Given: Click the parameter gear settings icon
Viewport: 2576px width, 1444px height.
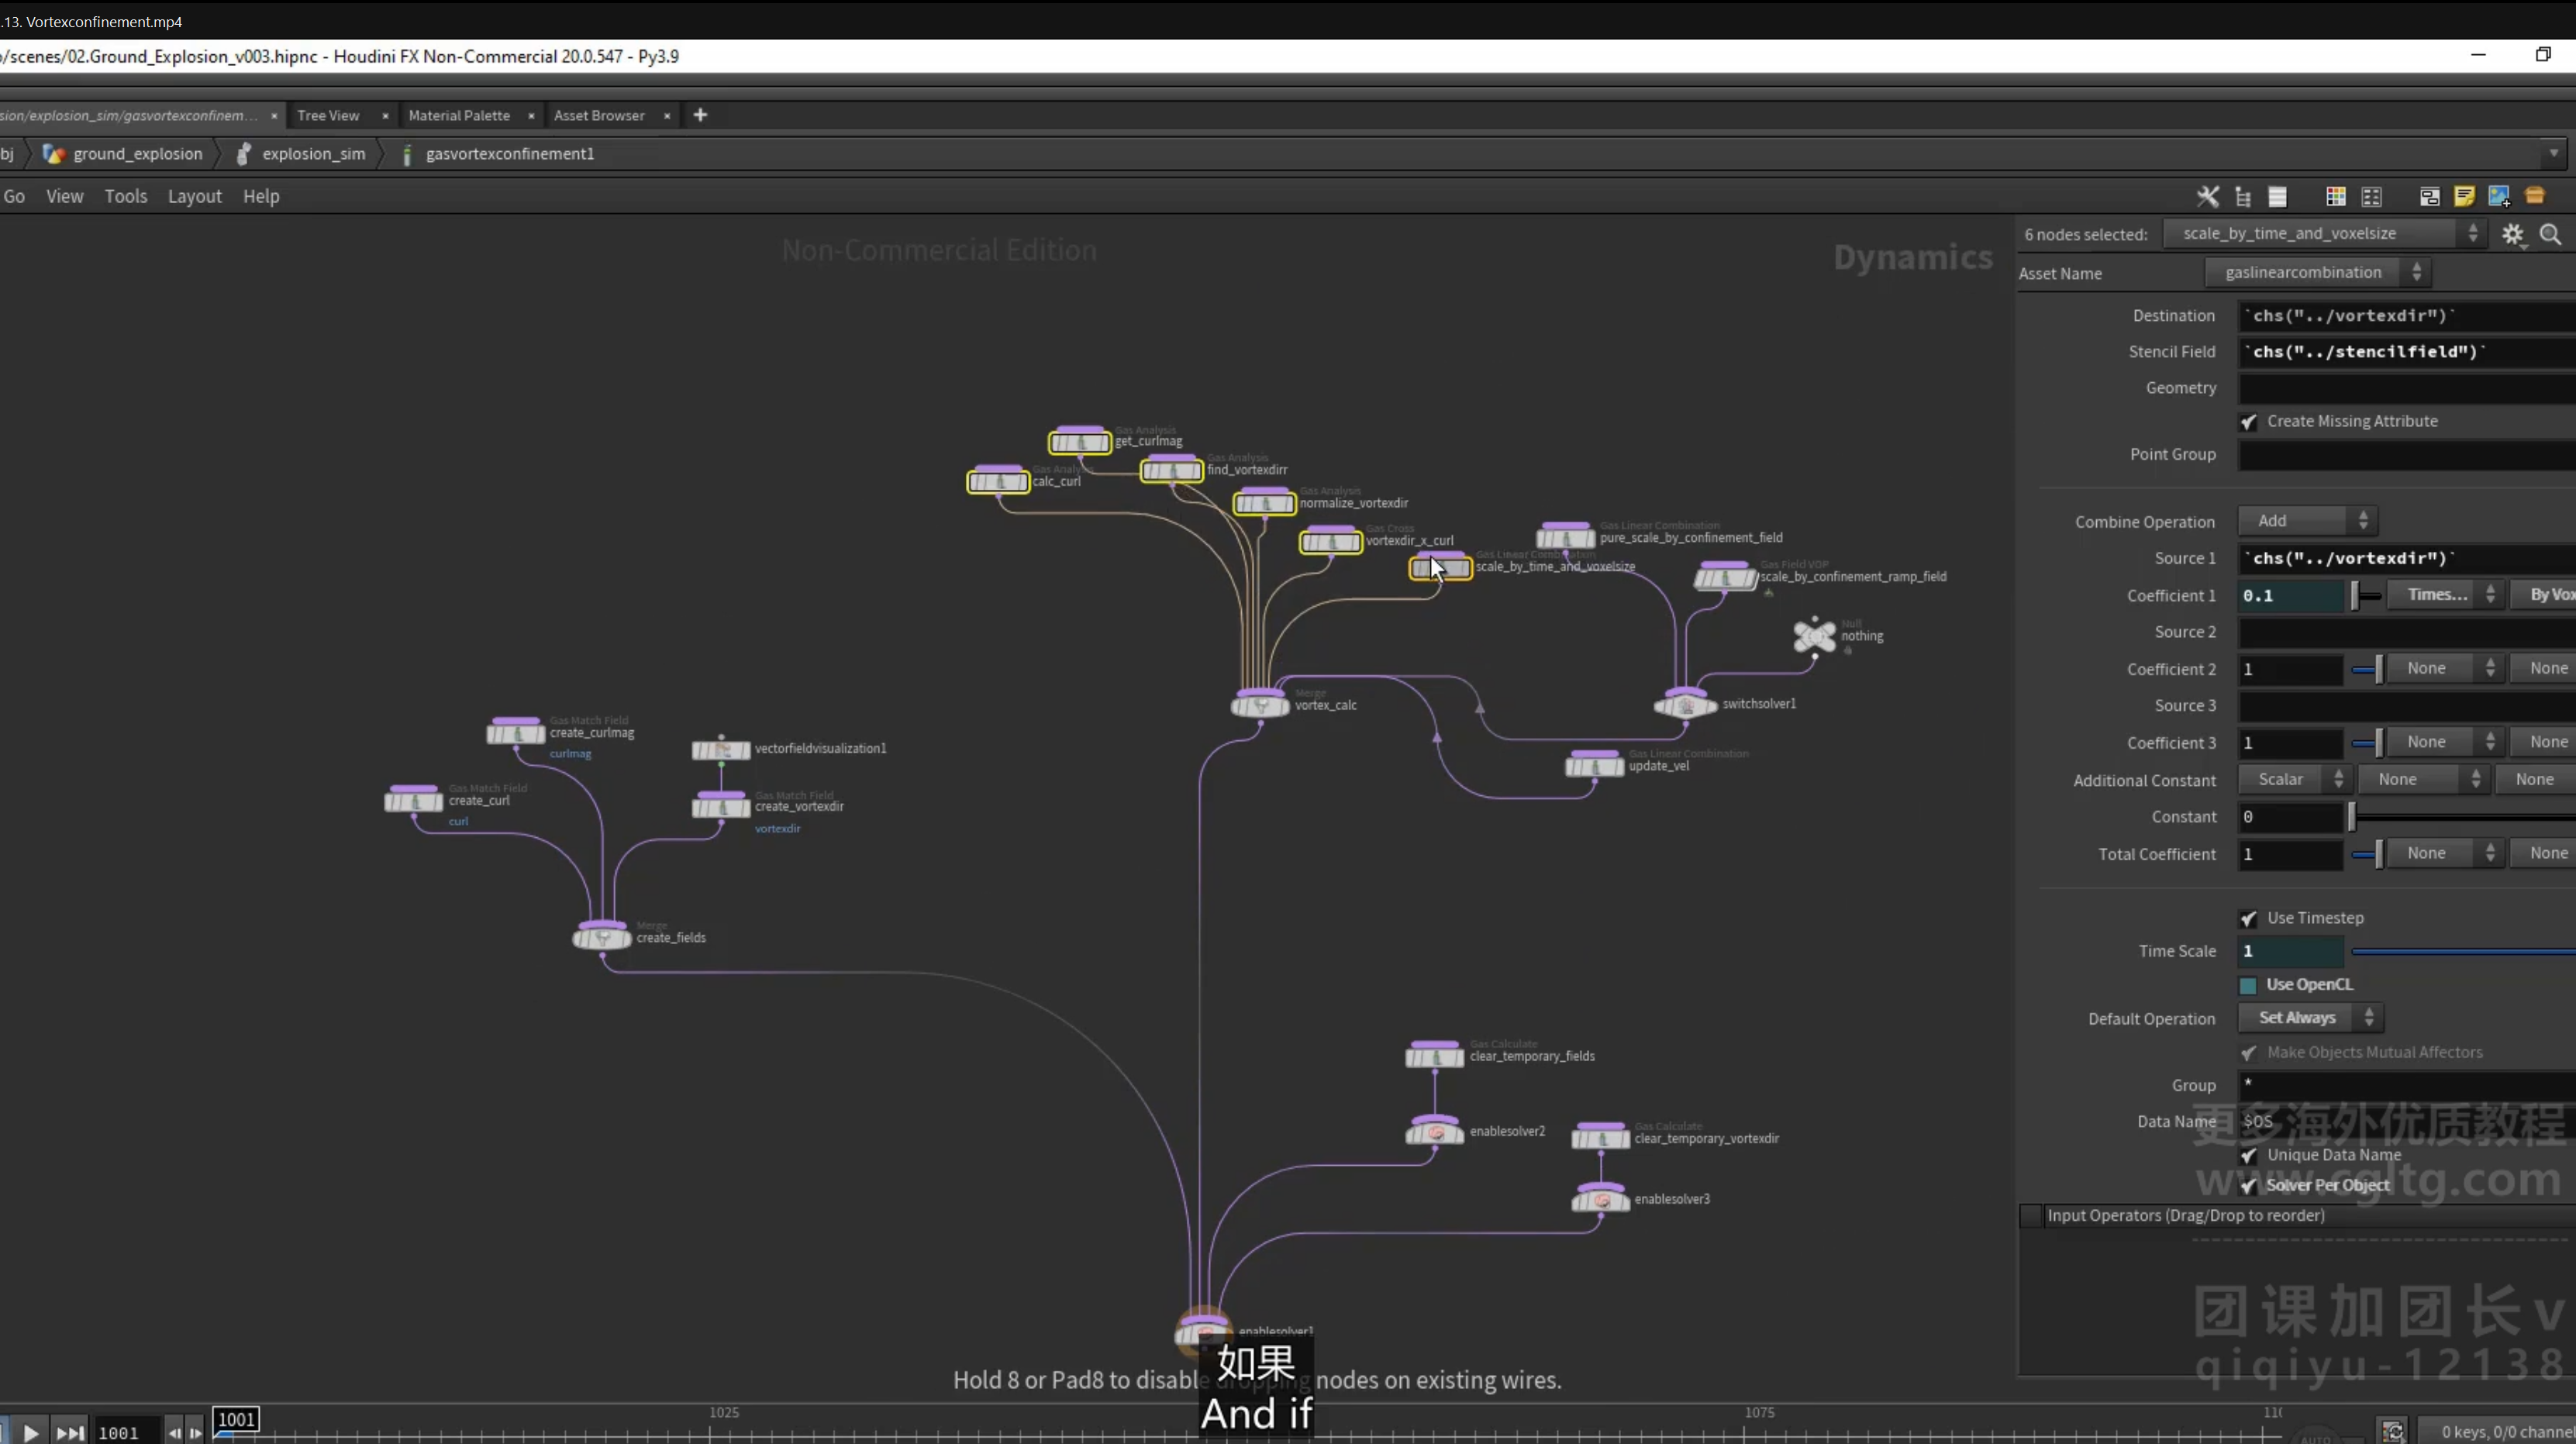Looking at the screenshot, I should tap(2512, 234).
